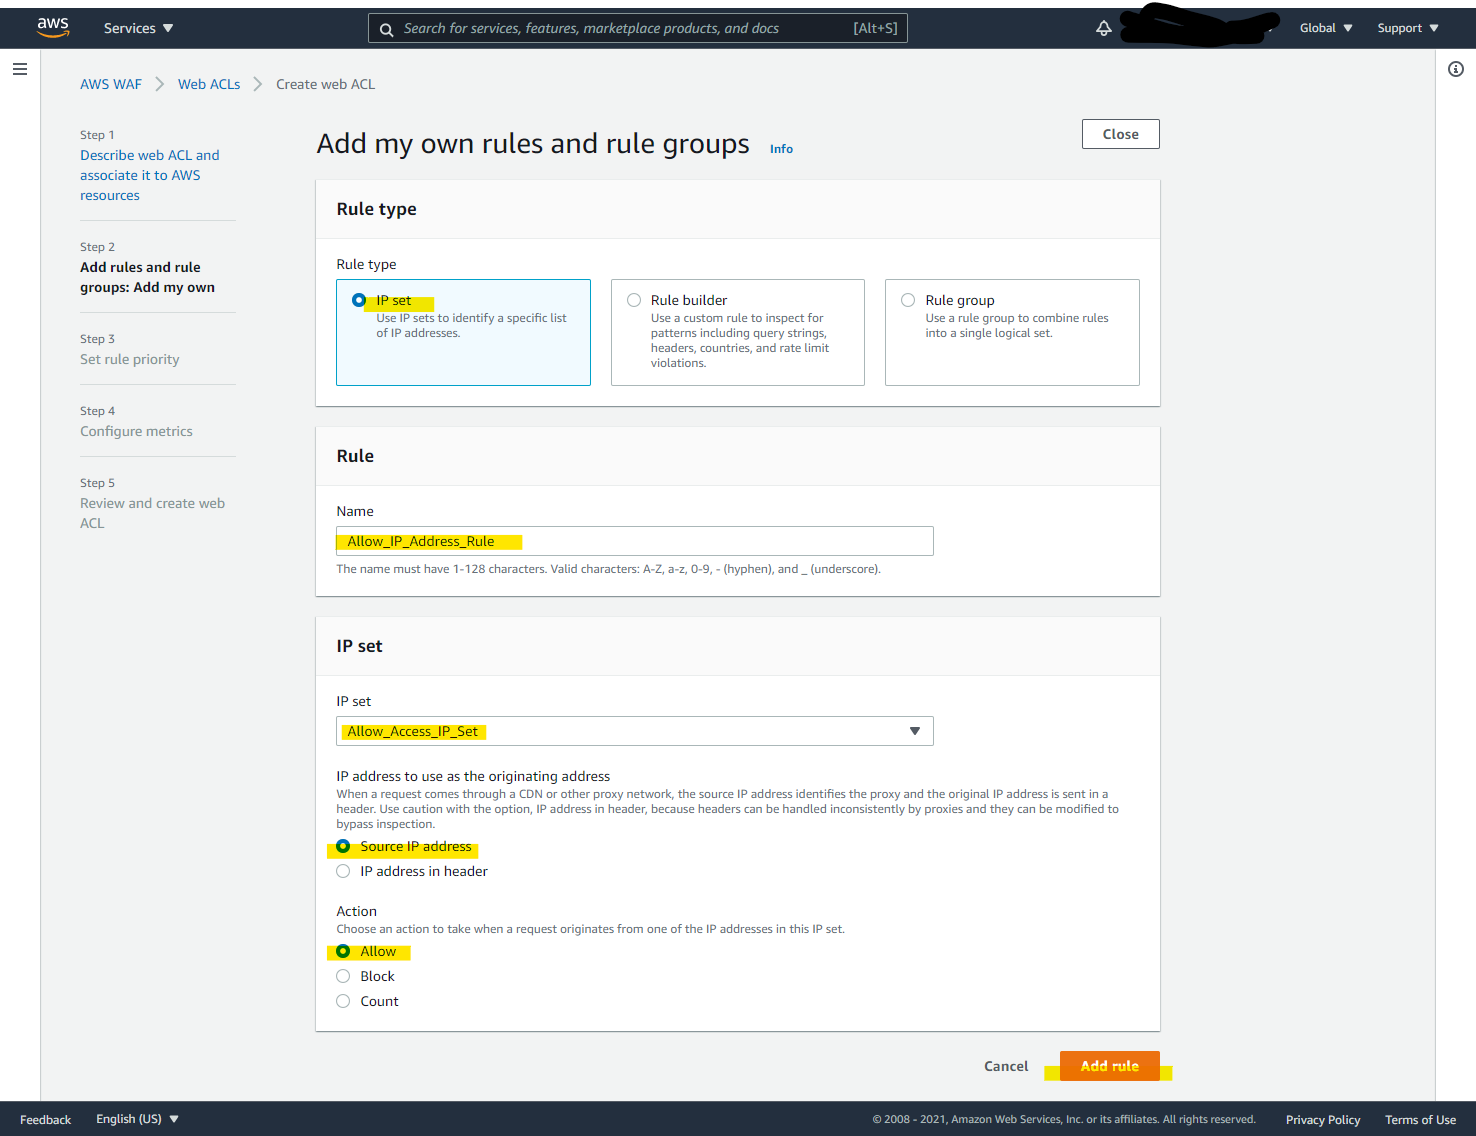Open the notifications bell

click(1103, 28)
